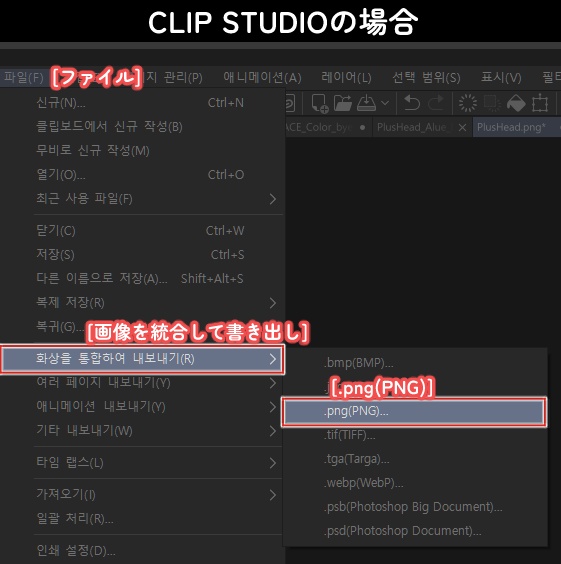Expand the 가져오기(I) submenu
The height and width of the screenshot is (564, 561).
pos(142,495)
